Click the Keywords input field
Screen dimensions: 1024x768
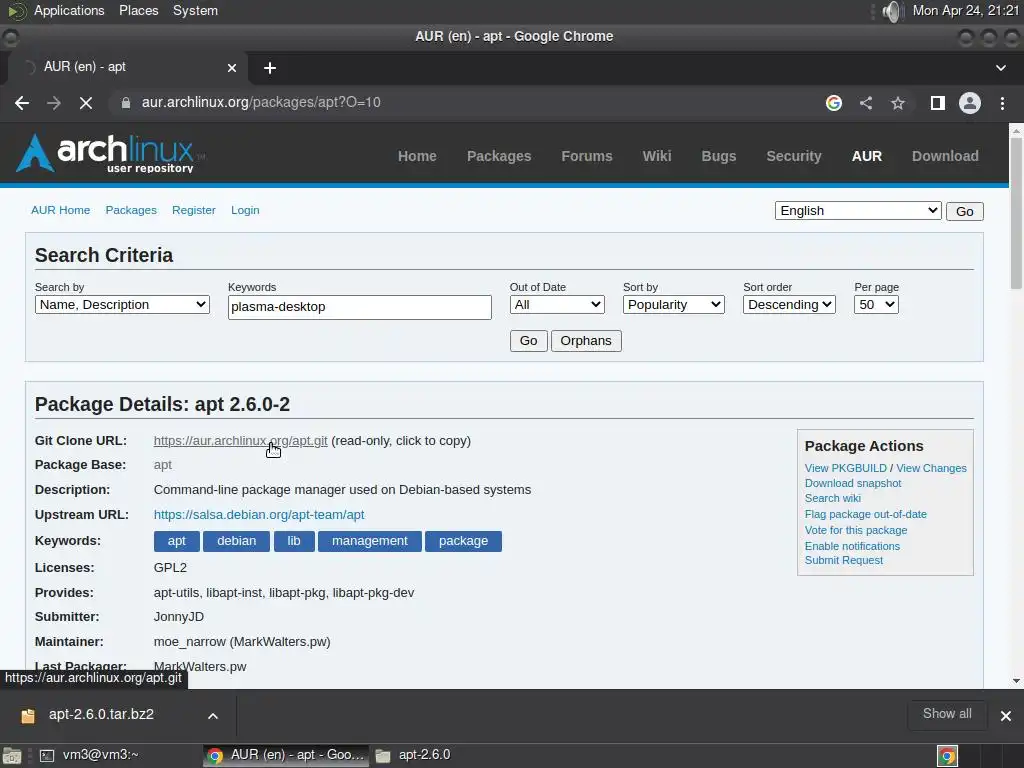click(360, 307)
